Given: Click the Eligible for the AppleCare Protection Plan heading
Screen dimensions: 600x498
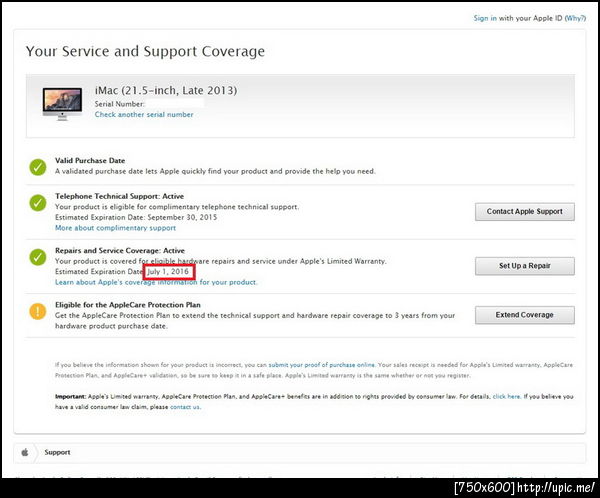Looking at the screenshot, I should click(x=128, y=305).
